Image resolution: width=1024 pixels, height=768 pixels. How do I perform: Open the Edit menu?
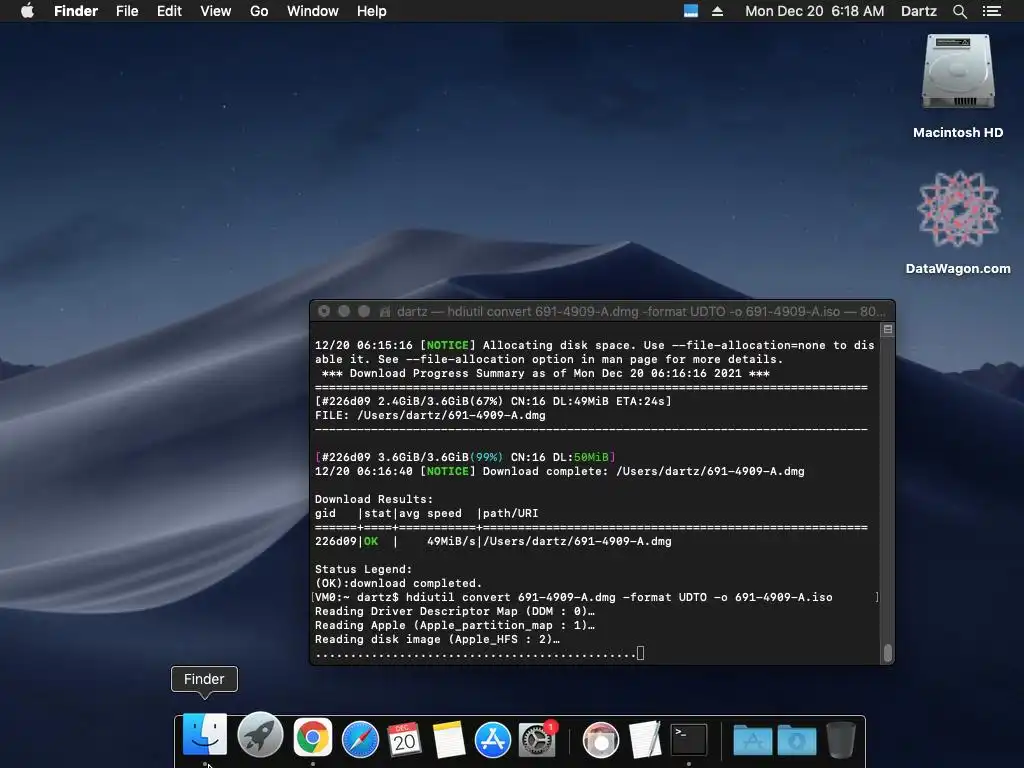[169, 11]
